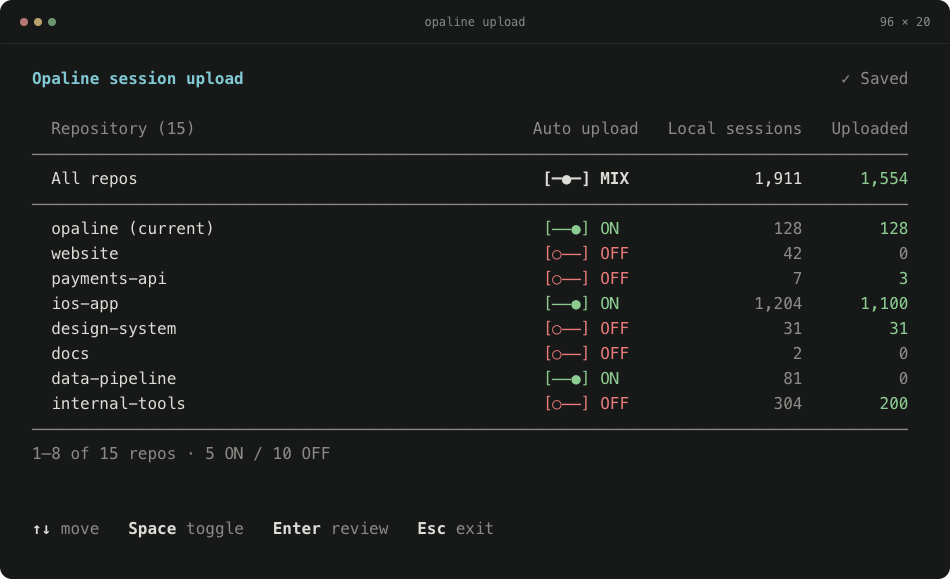Click the Saved checkmark status
This screenshot has width=950, height=579.
874,79
